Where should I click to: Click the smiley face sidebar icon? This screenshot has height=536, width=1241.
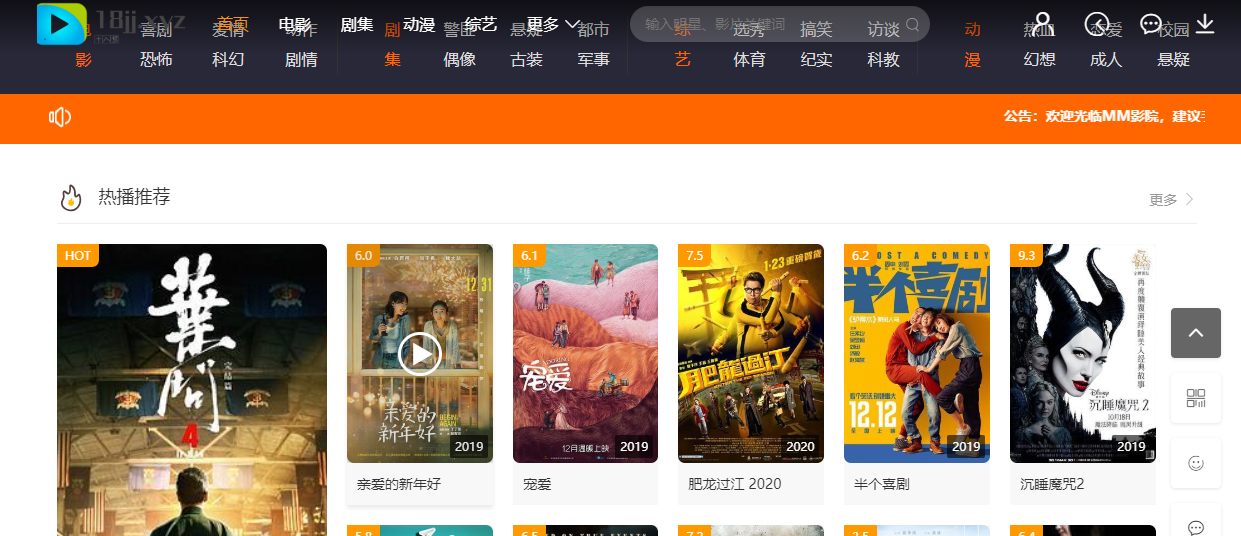(x=1196, y=463)
